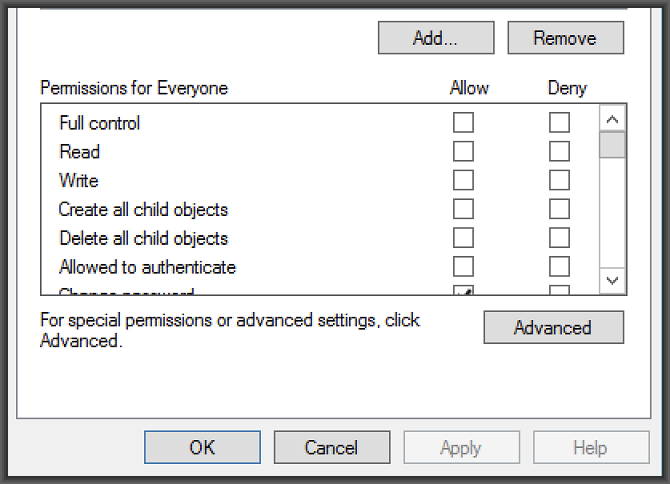Tick the Allow checkbox for Read
The height and width of the screenshot is (484, 670).
tap(463, 151)
